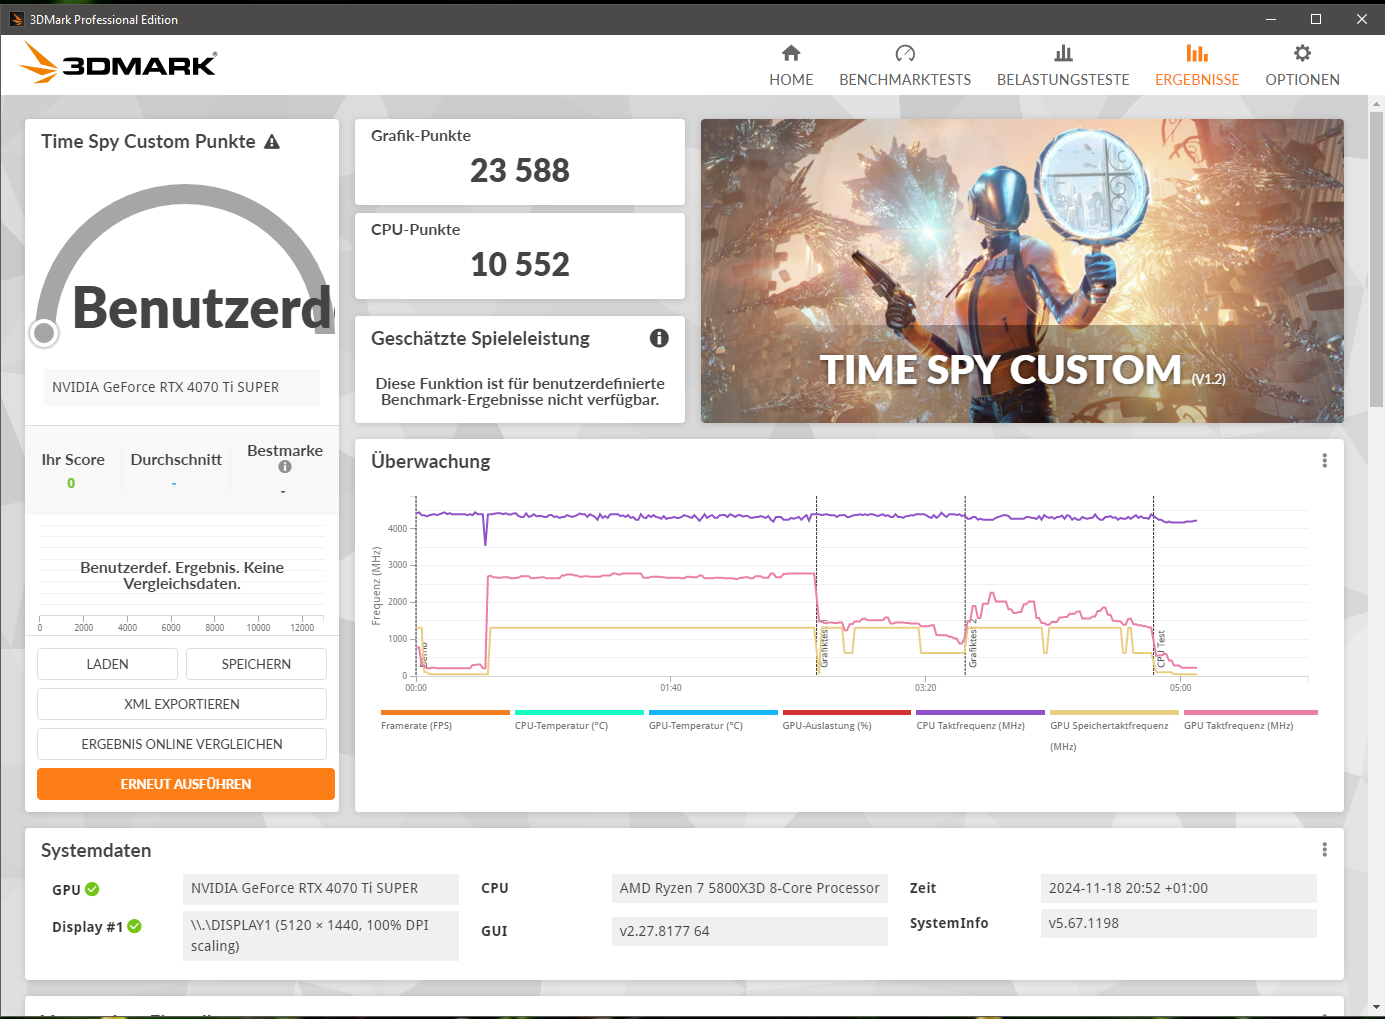Click the ERNEUT AUSFÜHREN button
The height and width of the screenshot is (1019, 1385).
186,784
